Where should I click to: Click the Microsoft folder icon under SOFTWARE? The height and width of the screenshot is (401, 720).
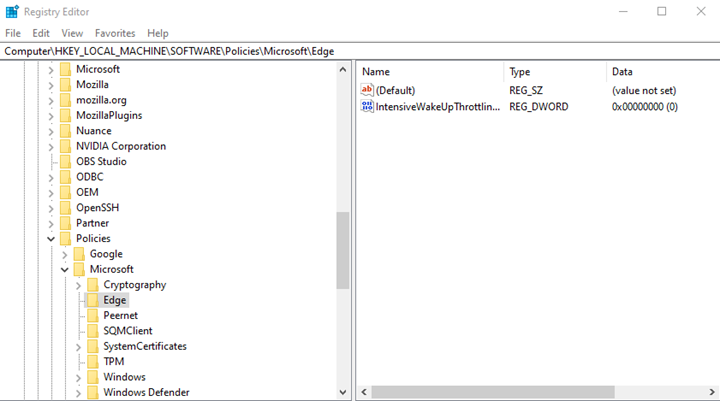[66, 69]
